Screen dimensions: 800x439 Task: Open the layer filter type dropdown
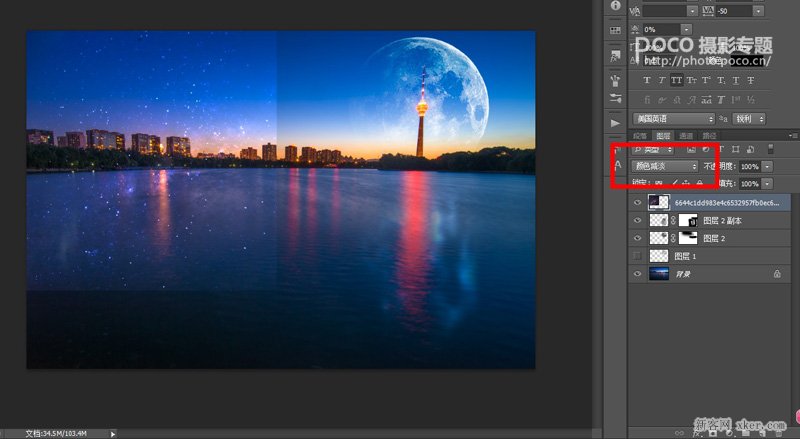(x=653, y=150)
